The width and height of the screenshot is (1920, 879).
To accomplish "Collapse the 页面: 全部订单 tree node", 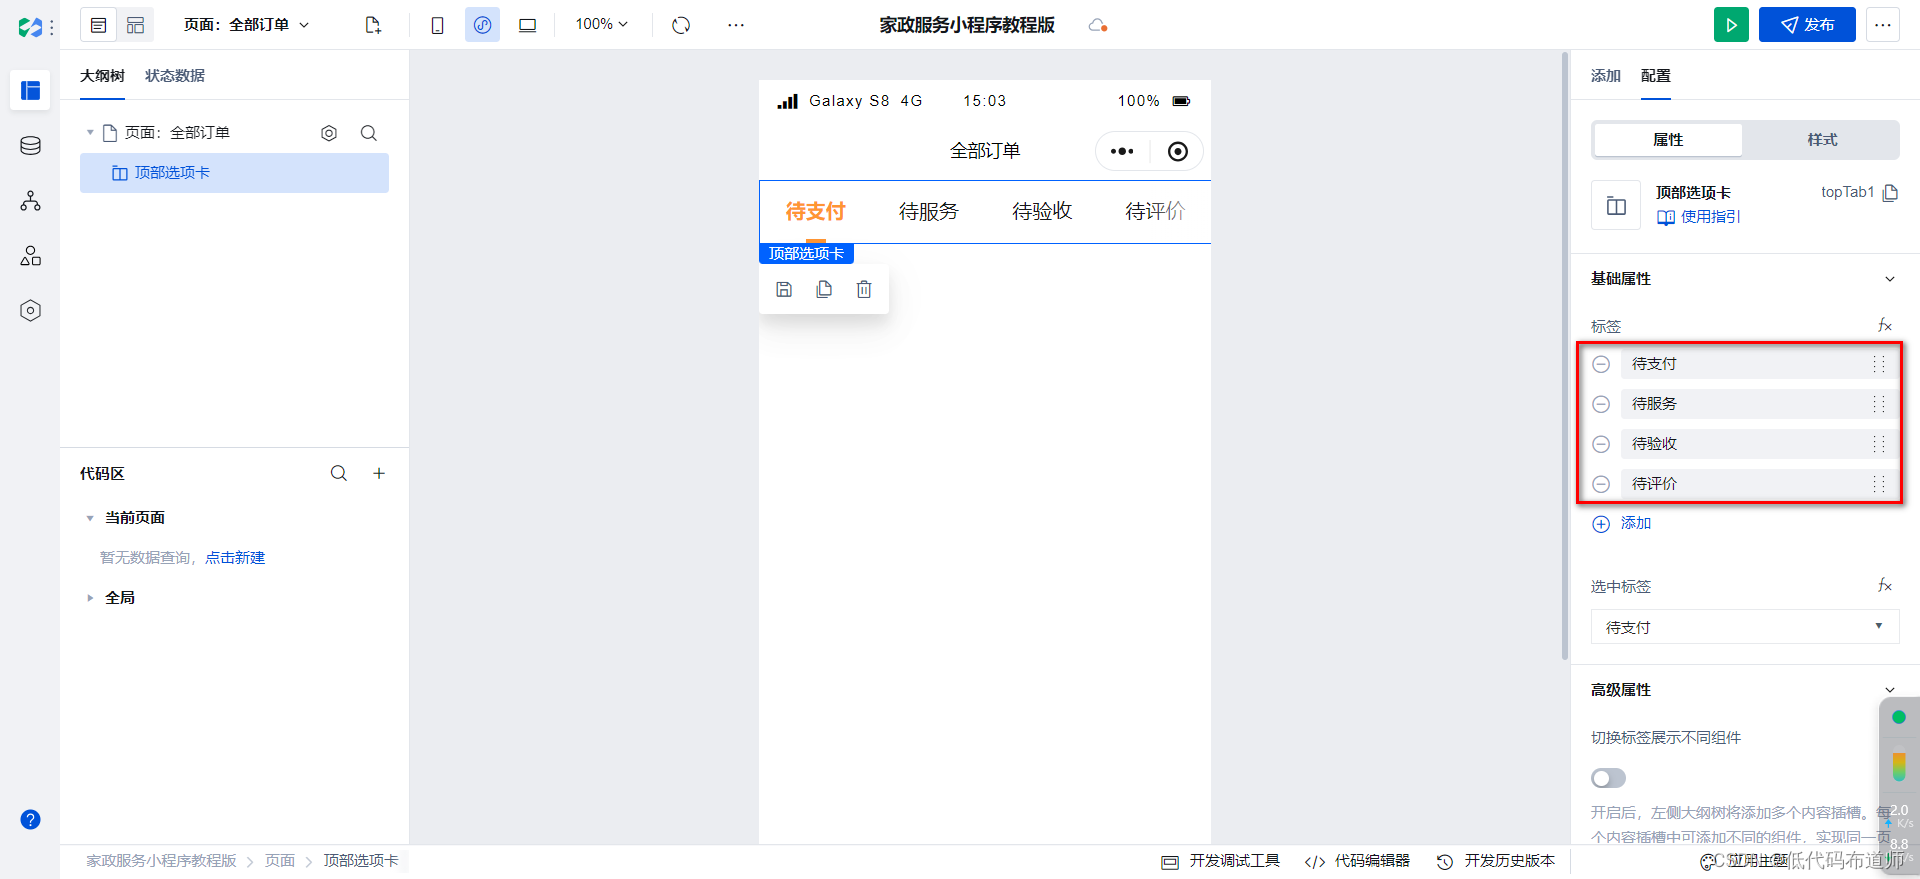I will tap(90, 132).
